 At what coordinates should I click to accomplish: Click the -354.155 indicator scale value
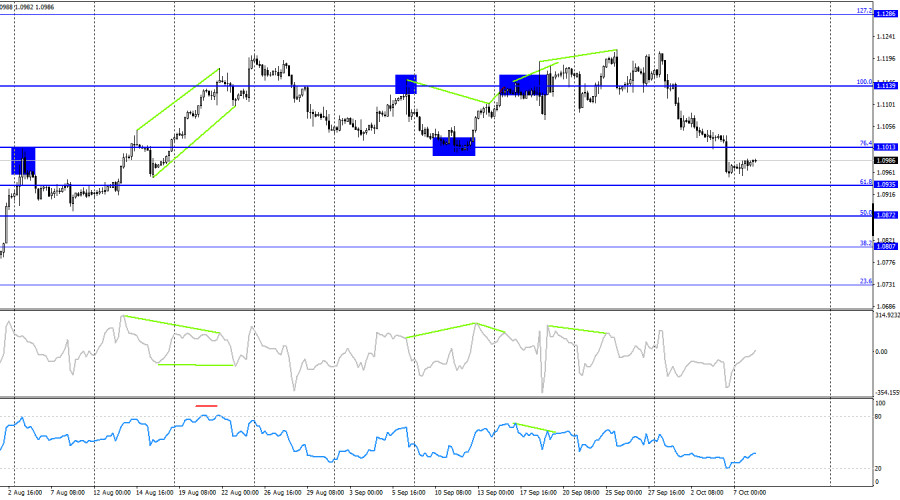point(887,393)
